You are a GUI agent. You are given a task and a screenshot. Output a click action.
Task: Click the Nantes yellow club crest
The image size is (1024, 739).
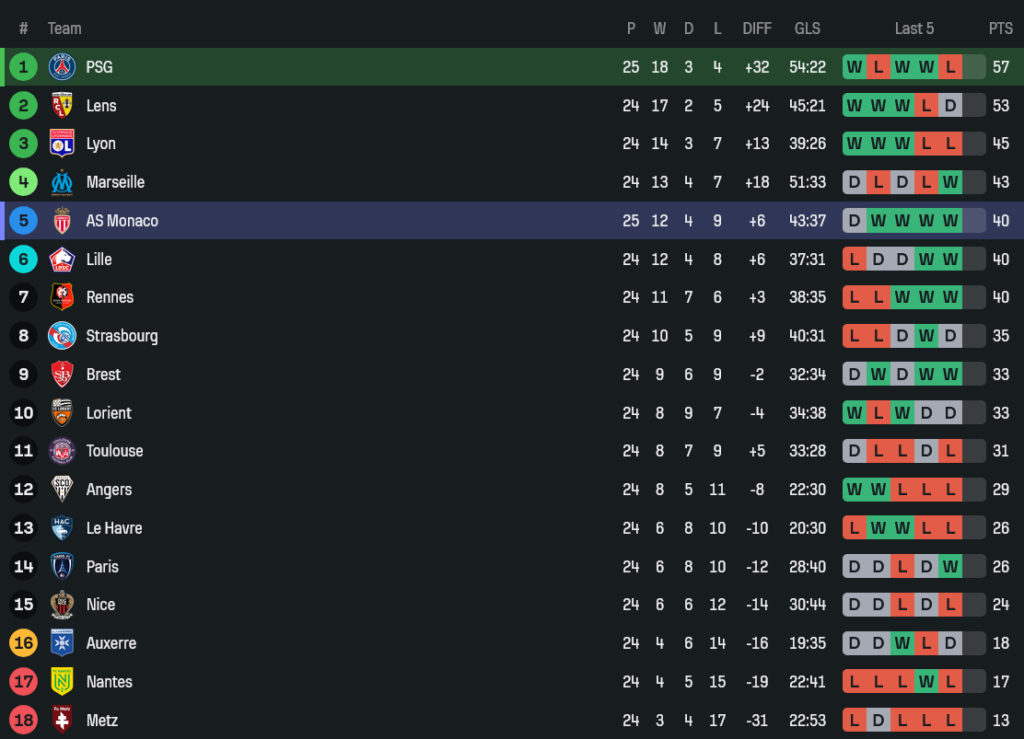point(62,682)
